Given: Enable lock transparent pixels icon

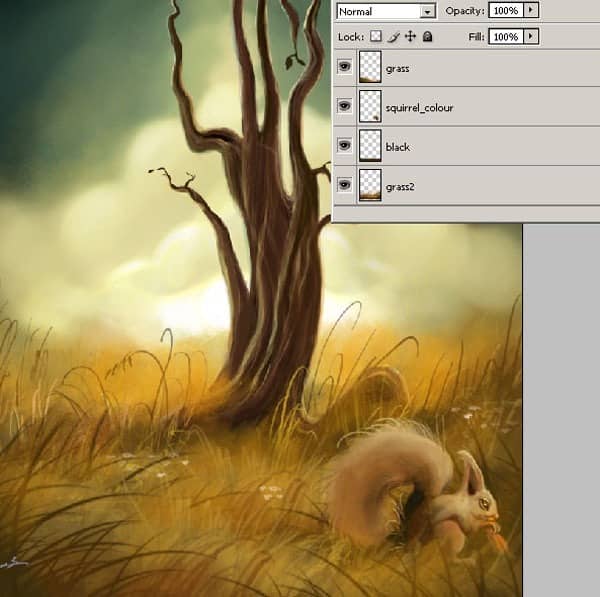Looking at the screenshot, I should tap(376, 36).
